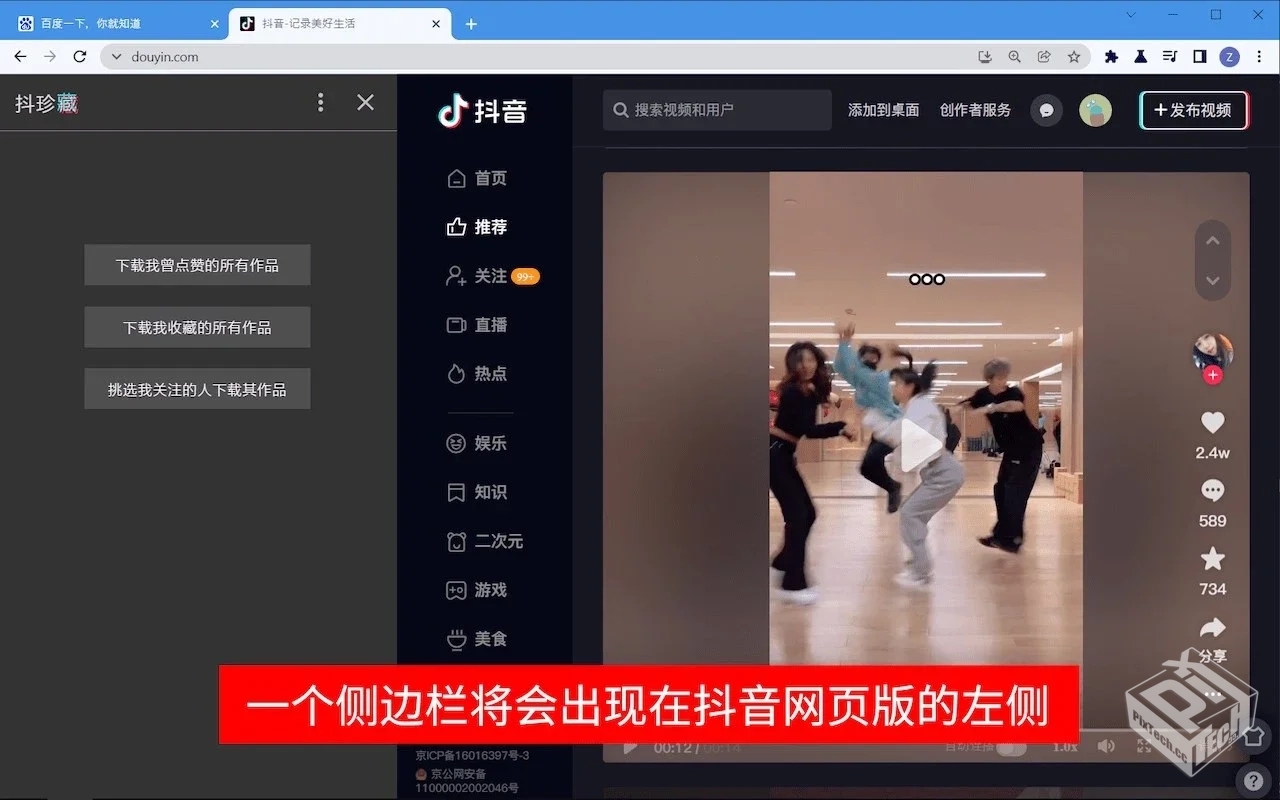
Task: Select the 热点 trending section
Action: pyautogui.click(x=487, y=373)
